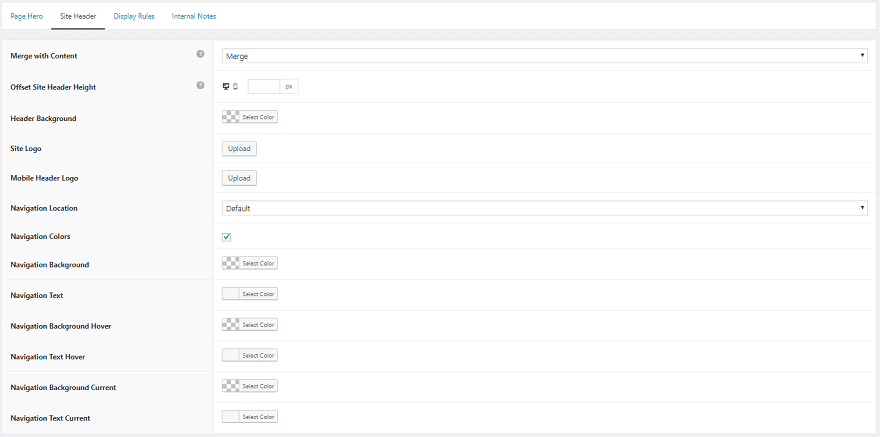This screenshot has width=880, height=437.
Task: Select the mobile device icon for offset
Action: click(236, 87)
